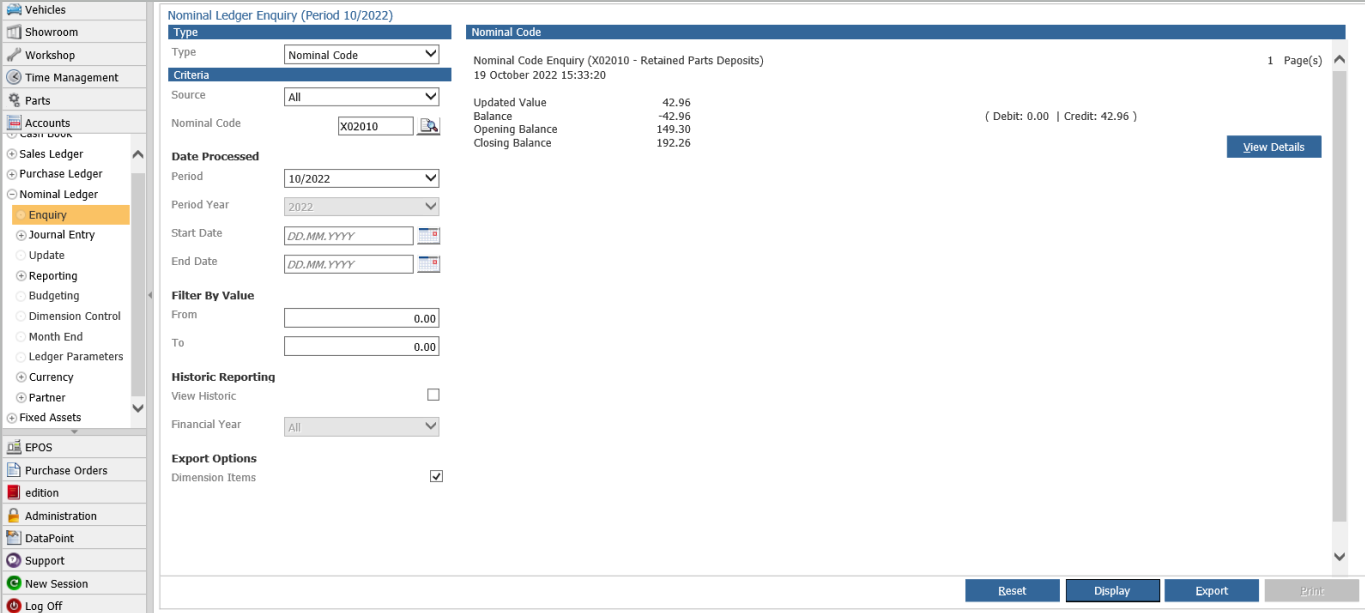This screenshot has height=613, width=1365.
Task: Open the Period dropdown showing 10/2022
Action: (362, 178)
